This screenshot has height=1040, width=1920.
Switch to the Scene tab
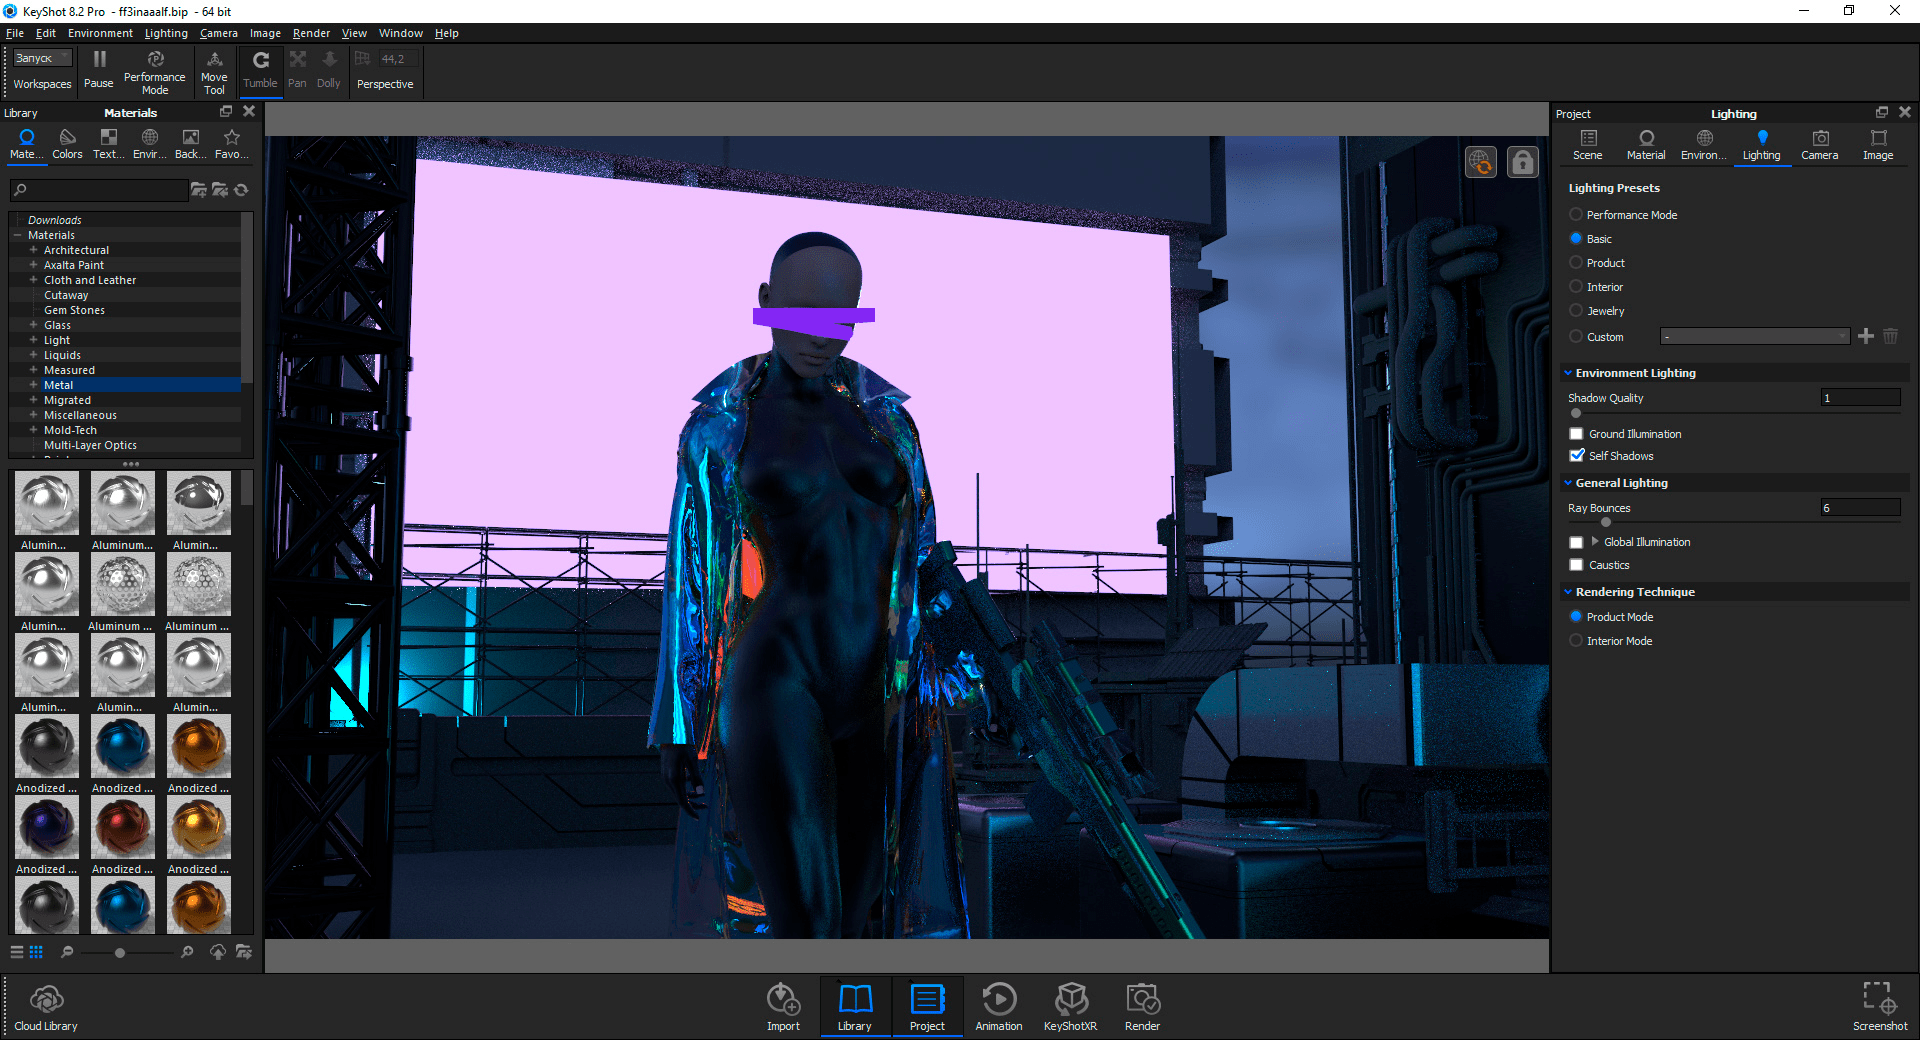point(1588,145)
